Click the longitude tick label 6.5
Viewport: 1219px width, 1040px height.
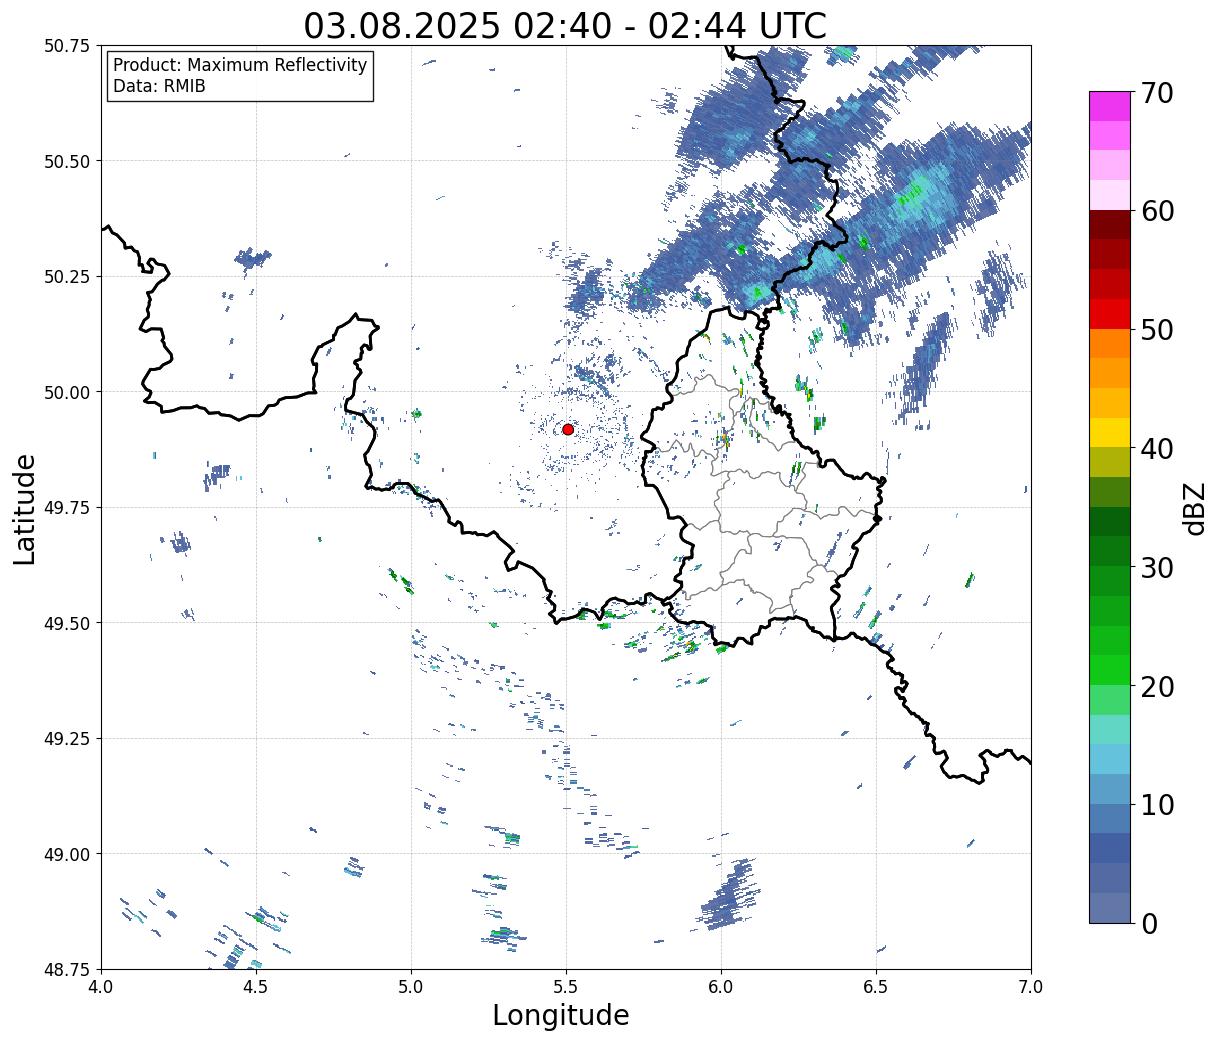pos(876,986)
